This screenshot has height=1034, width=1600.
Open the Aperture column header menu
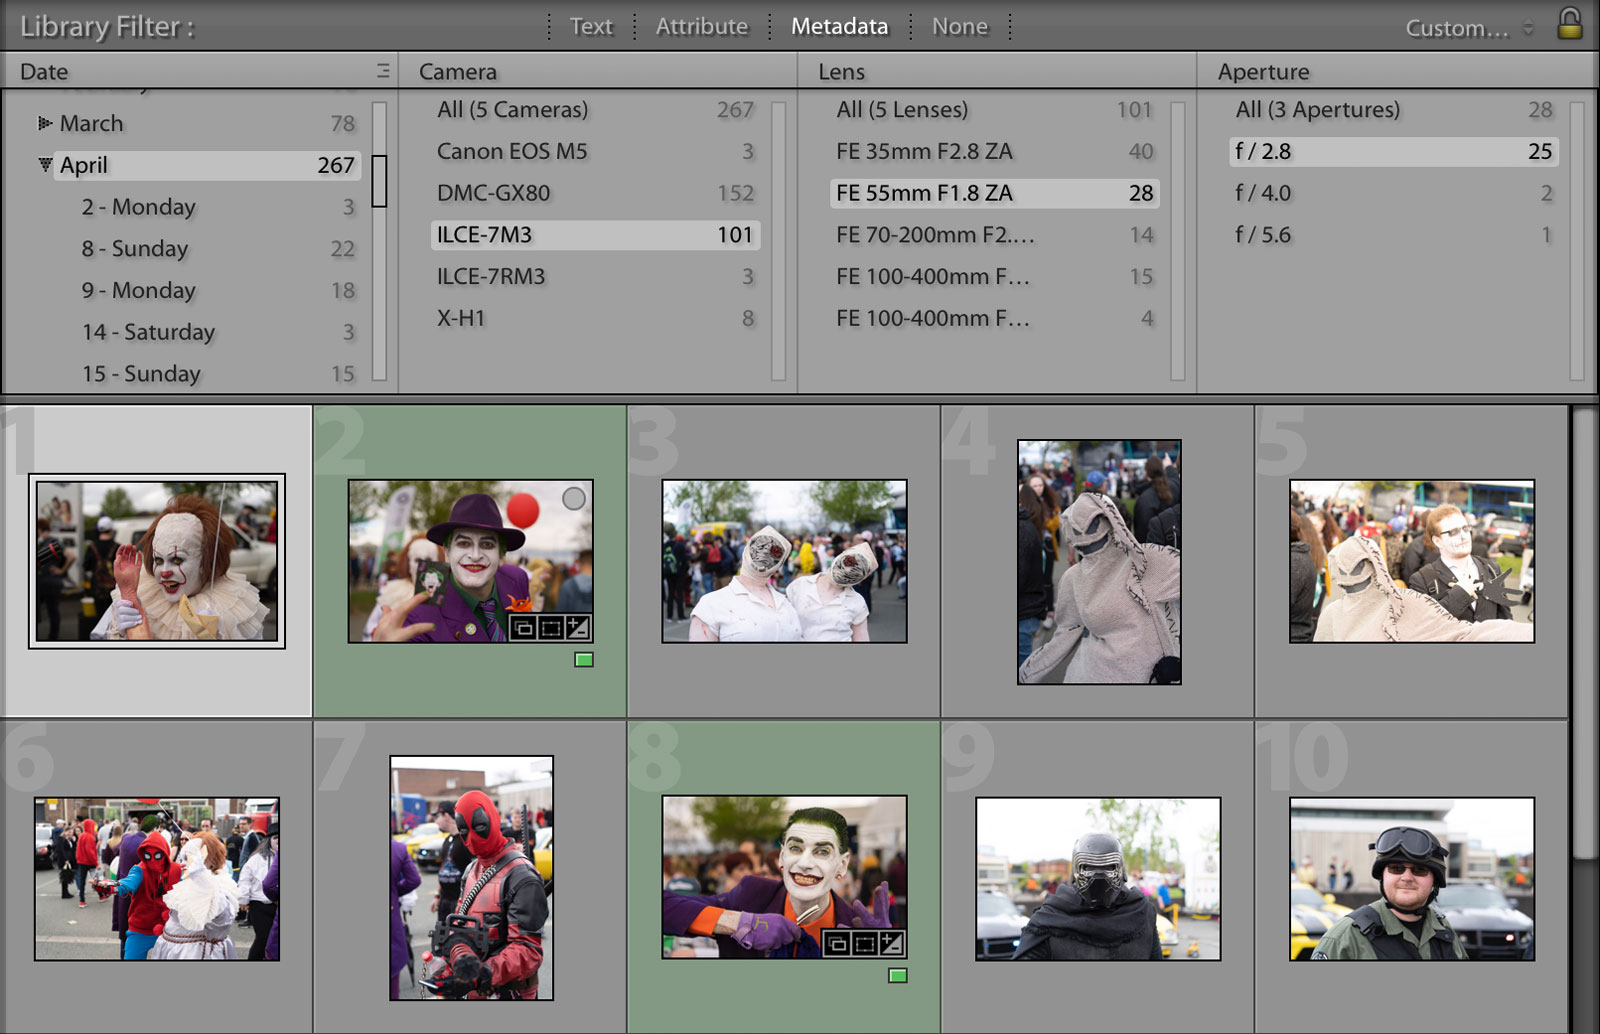pyautogui.click(x=1263, y=72)
